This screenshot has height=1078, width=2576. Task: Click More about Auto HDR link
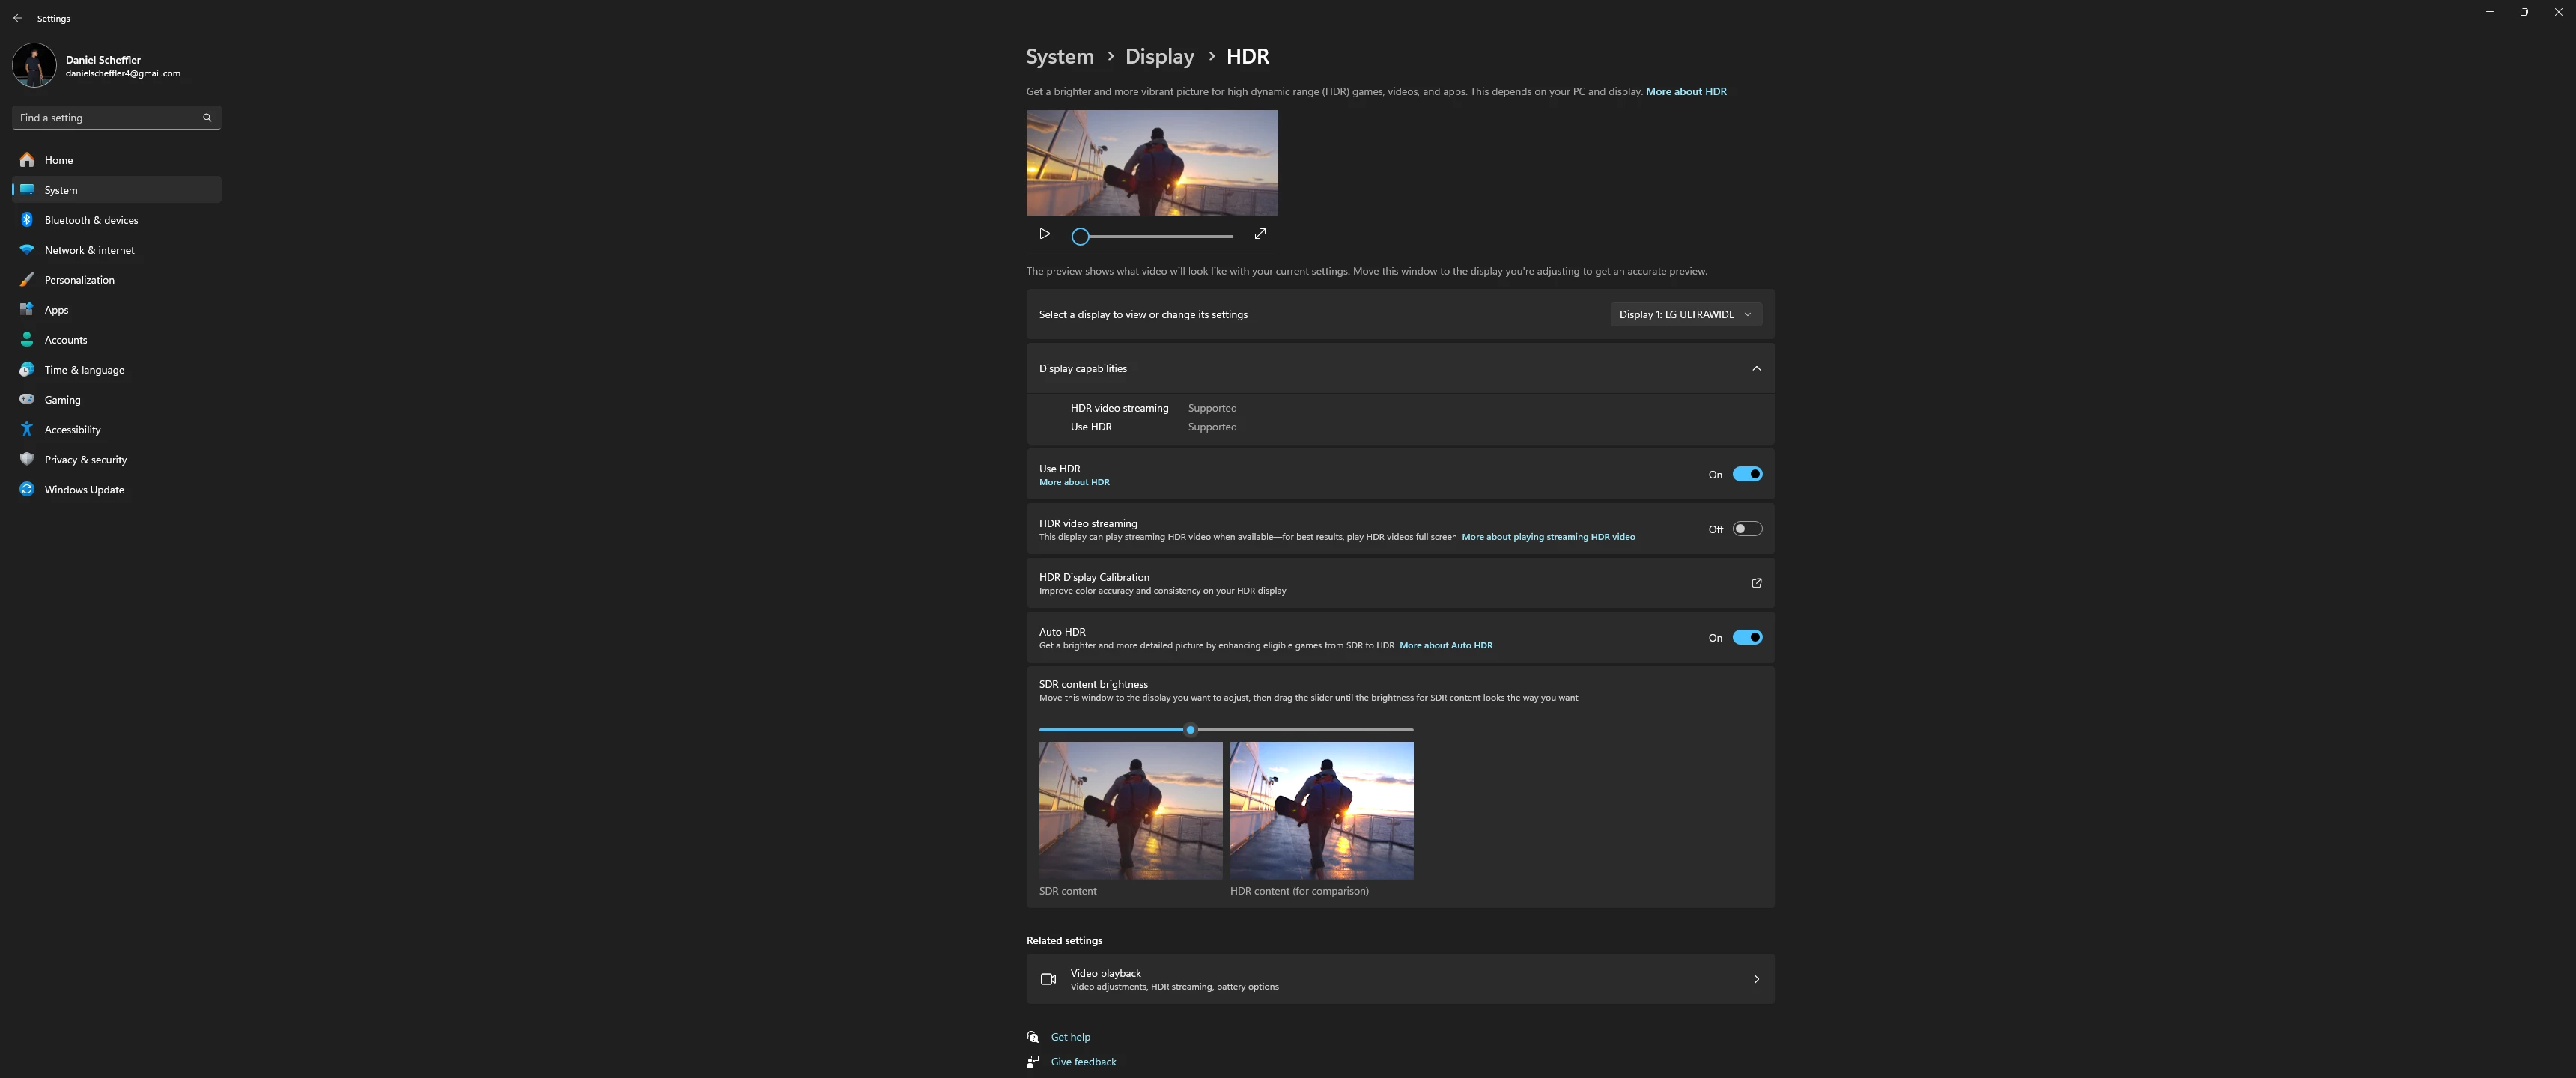pyautogui.click(x=1445, y=645)
